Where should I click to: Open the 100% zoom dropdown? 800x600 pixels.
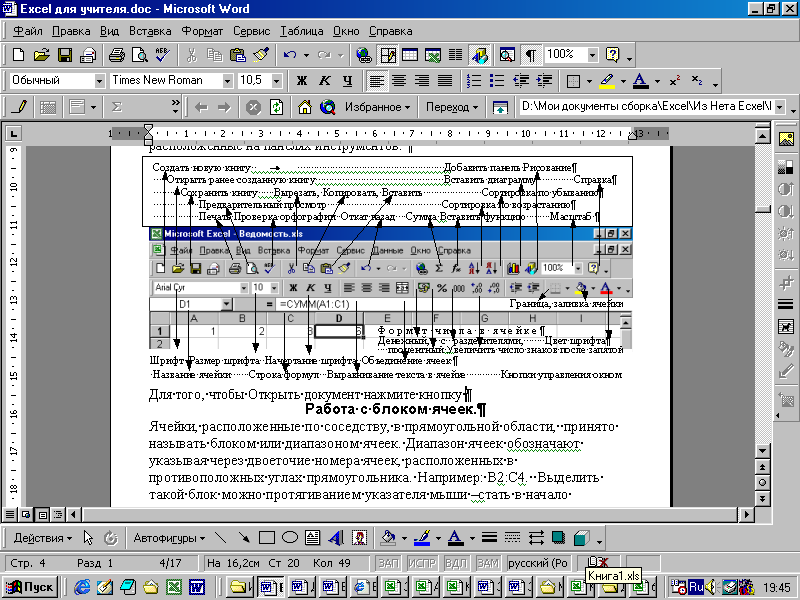592,55
